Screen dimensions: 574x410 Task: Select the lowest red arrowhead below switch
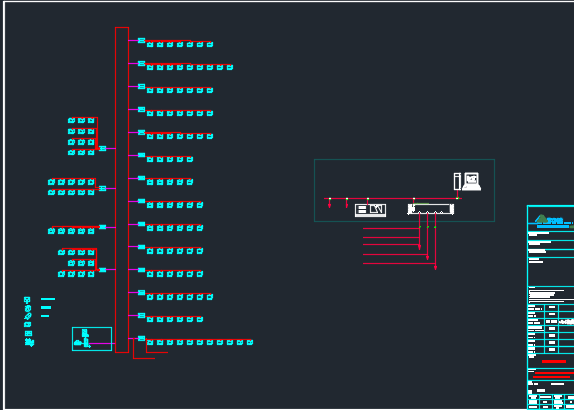click(x=436, y=268)
